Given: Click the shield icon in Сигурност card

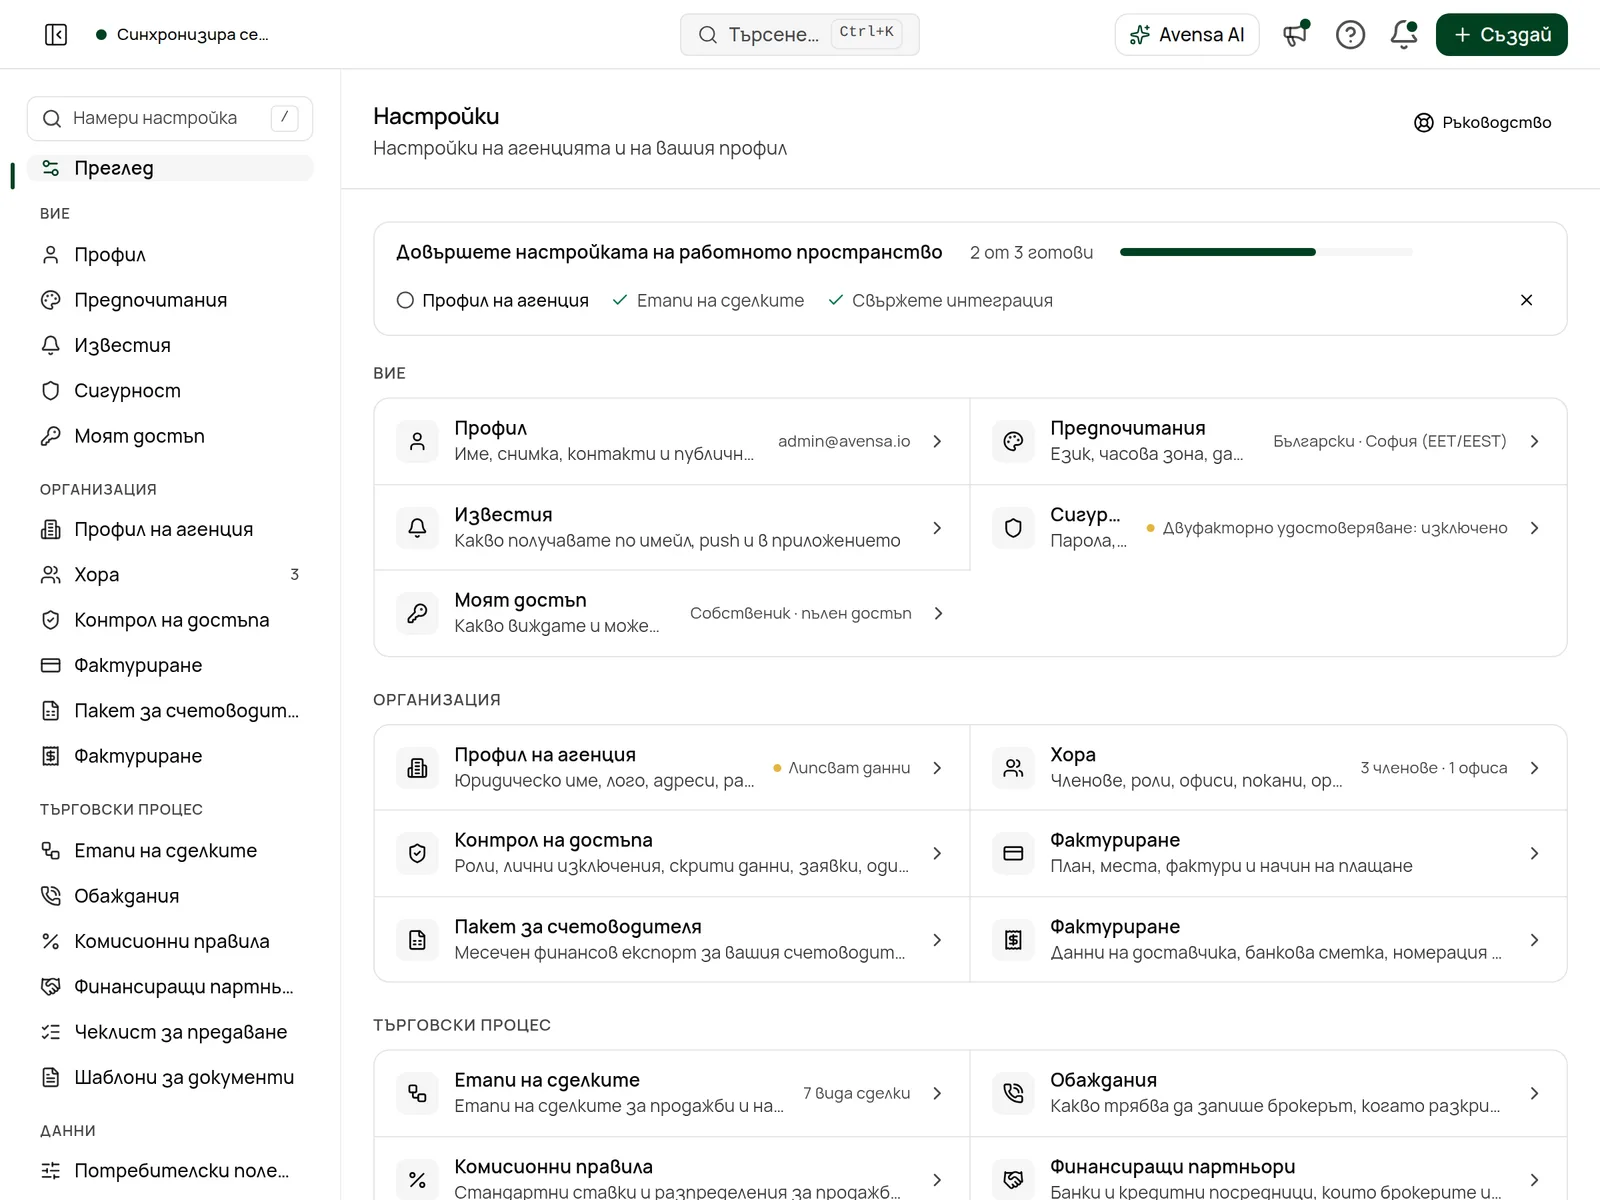Looking at the screenshot, I should point(1013,528).
